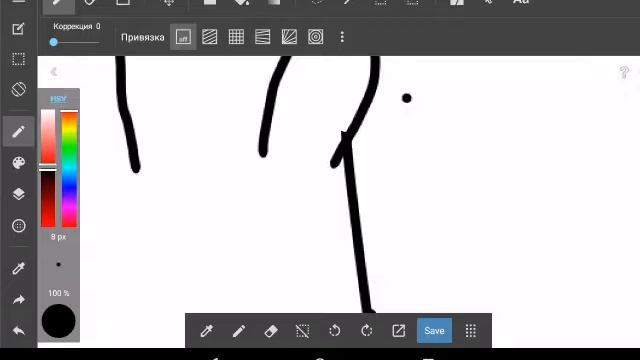
Task: Set saturation on the red-white bar
Action: pyautogui.click(x=48, y=137)
